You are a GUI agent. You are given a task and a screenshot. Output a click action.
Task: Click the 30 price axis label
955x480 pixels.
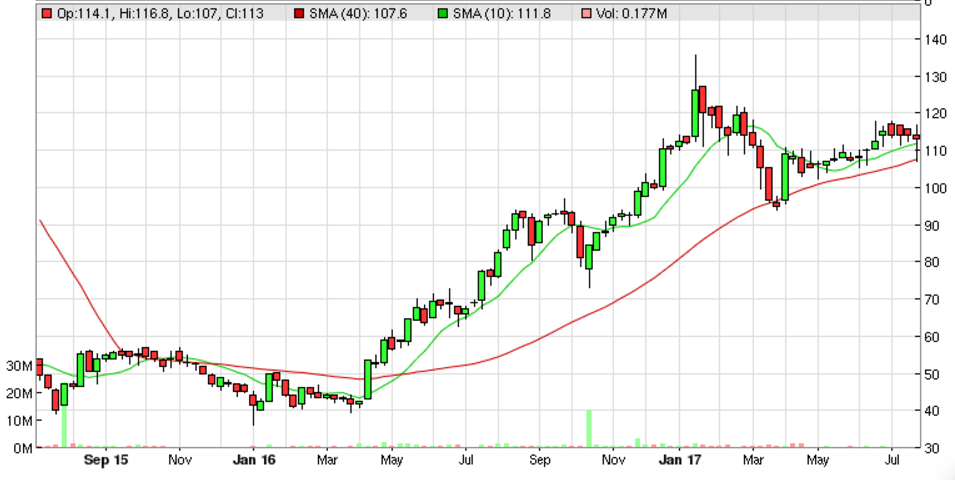pos(932,448)
